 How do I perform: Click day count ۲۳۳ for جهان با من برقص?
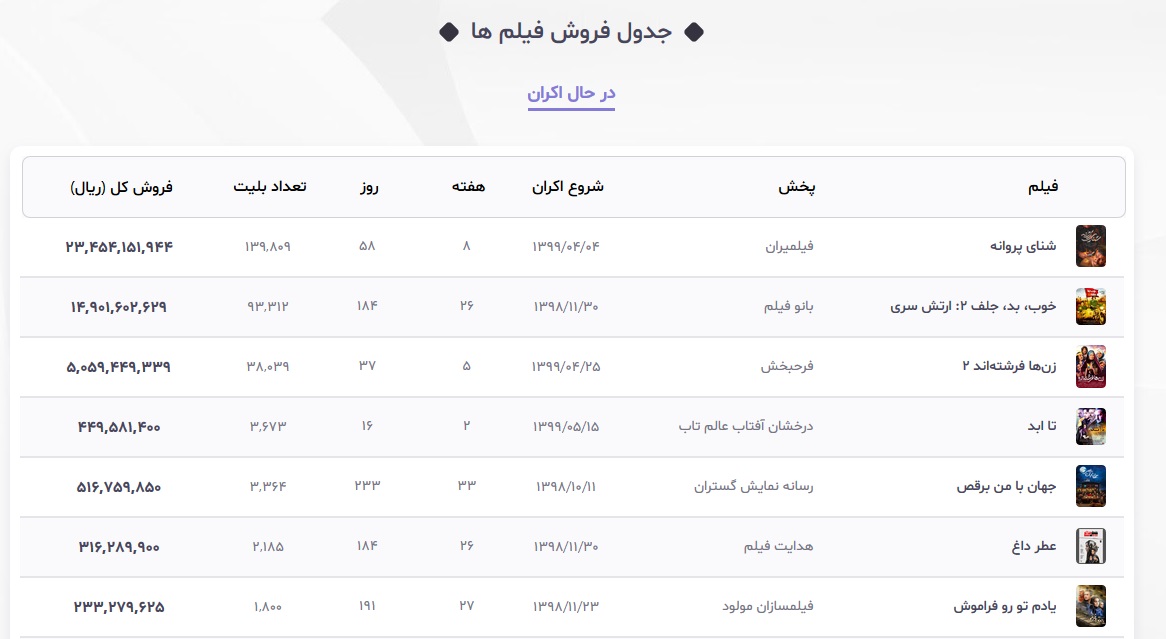(367, 486)
